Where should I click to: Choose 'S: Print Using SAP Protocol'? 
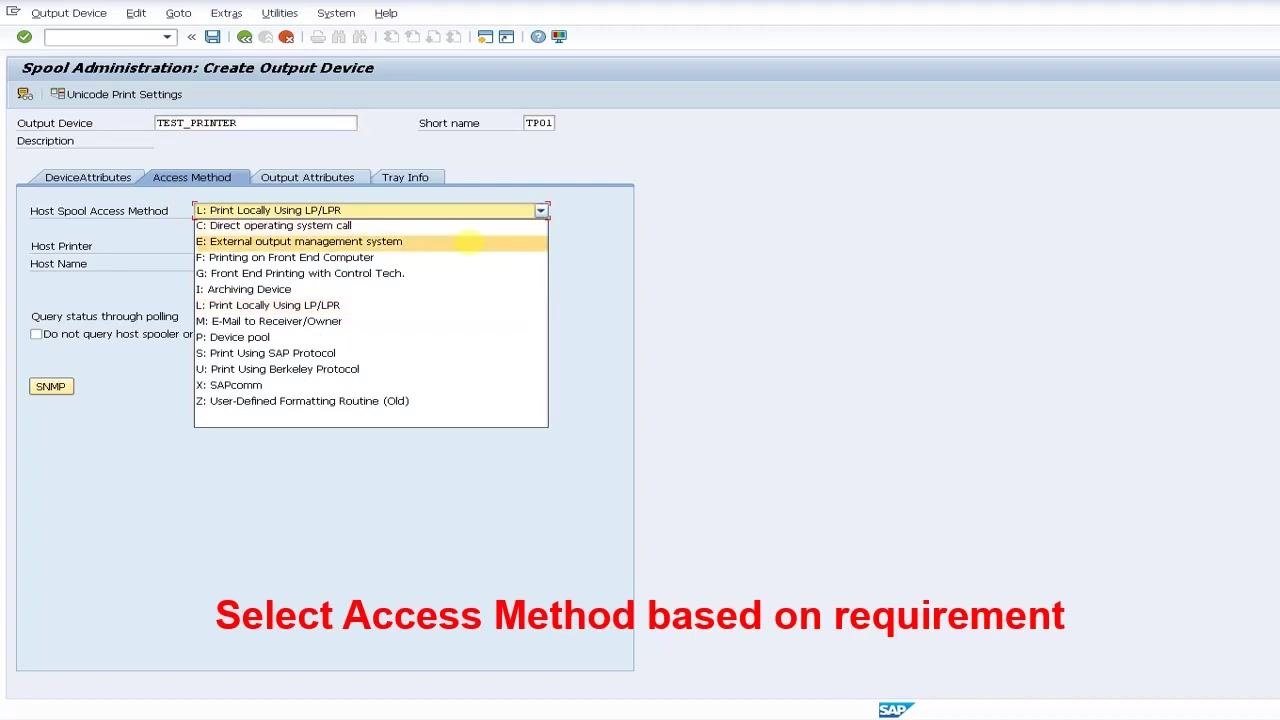[371, 354]
